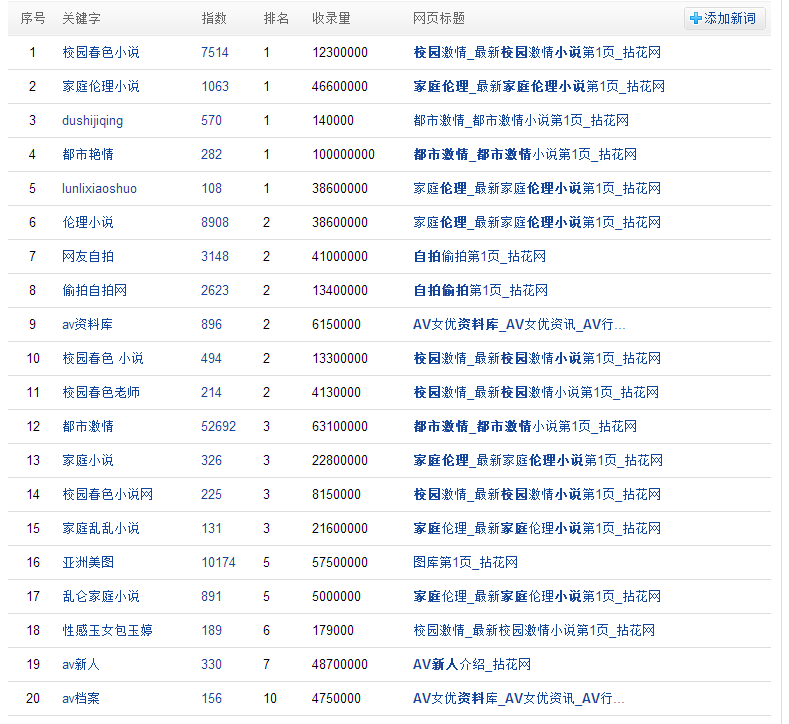Open keyword link 乱仑家庭小说
The image size is (789, 724).
coord(101,596)
